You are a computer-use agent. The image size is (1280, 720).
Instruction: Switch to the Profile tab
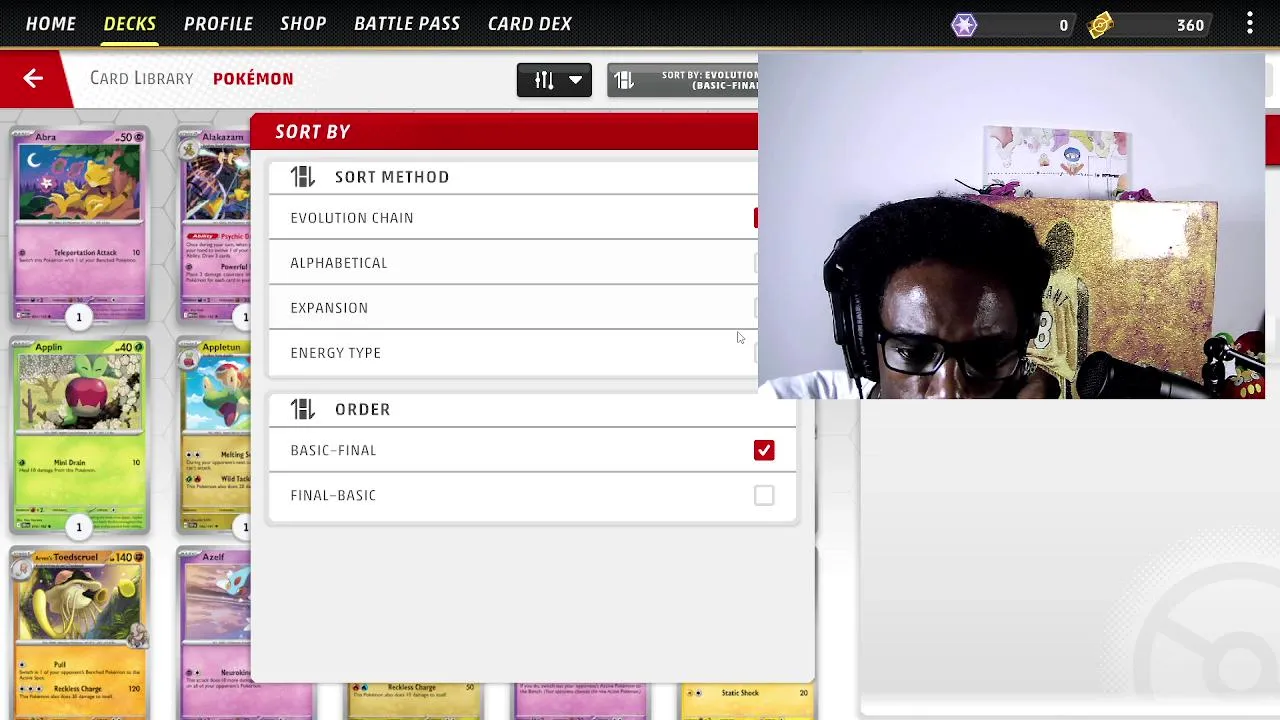coord(218,23)
